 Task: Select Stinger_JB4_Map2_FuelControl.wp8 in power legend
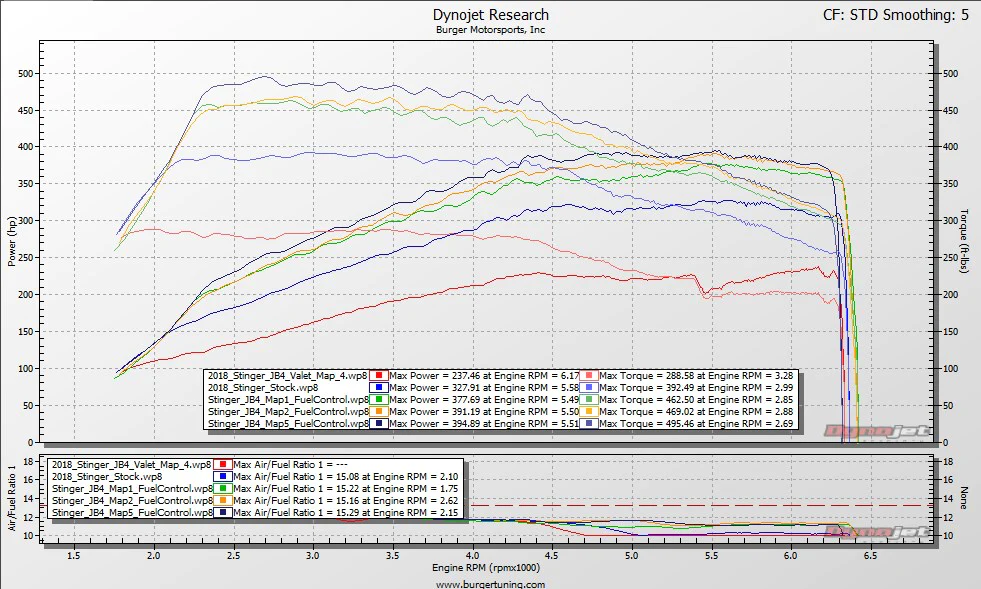[x=288, y=411]
